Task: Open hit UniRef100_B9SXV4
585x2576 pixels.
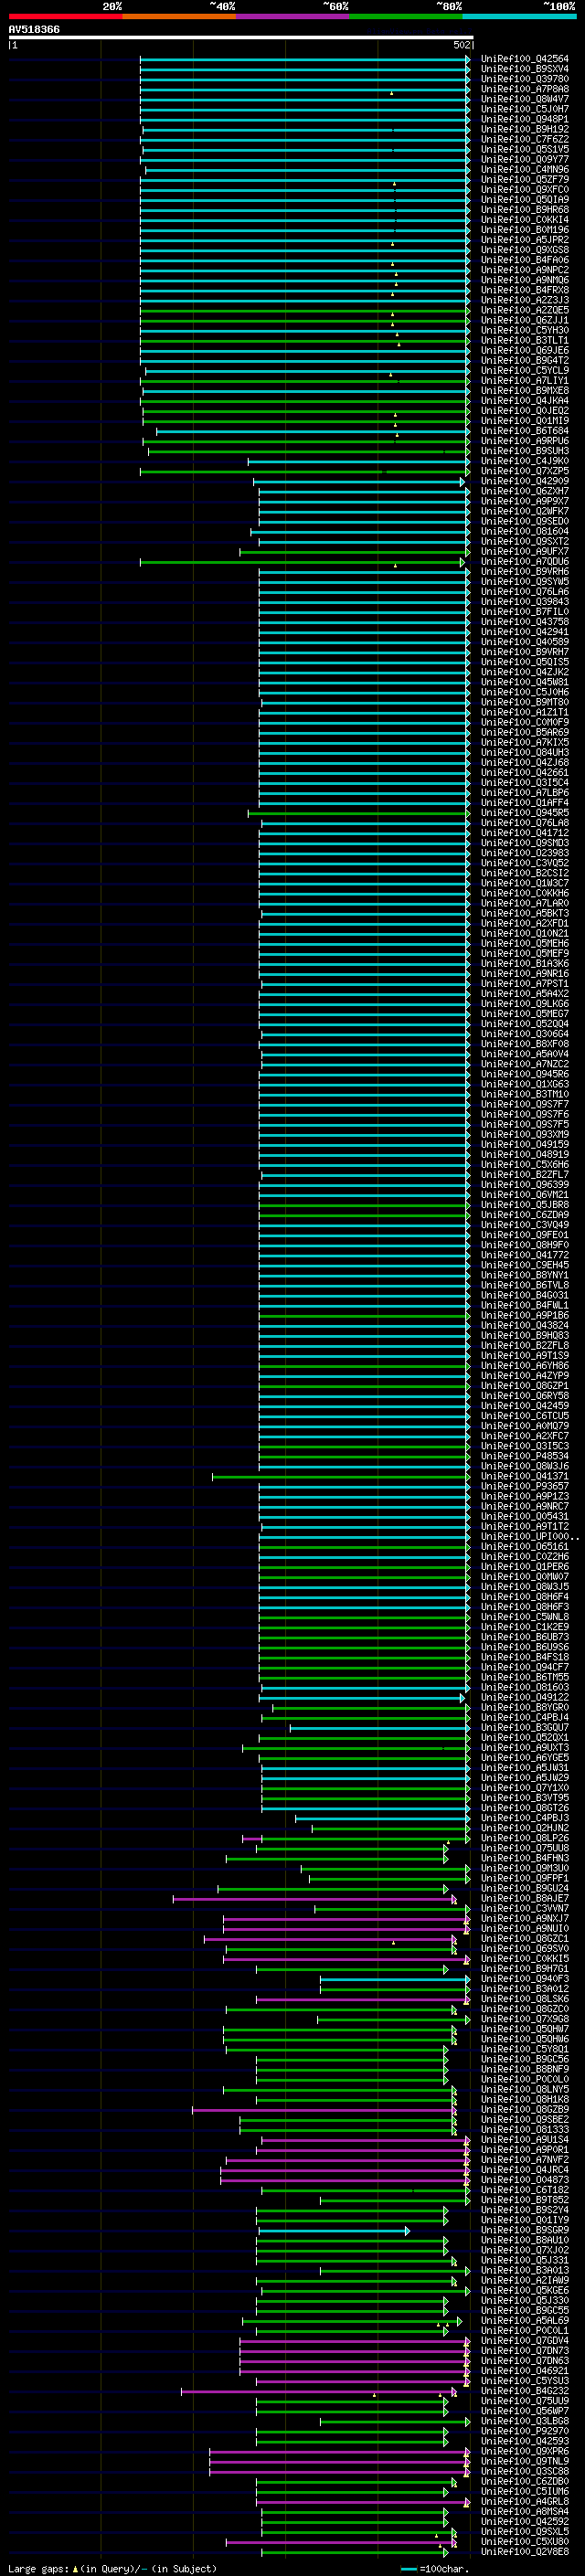Action: (525, 69)
